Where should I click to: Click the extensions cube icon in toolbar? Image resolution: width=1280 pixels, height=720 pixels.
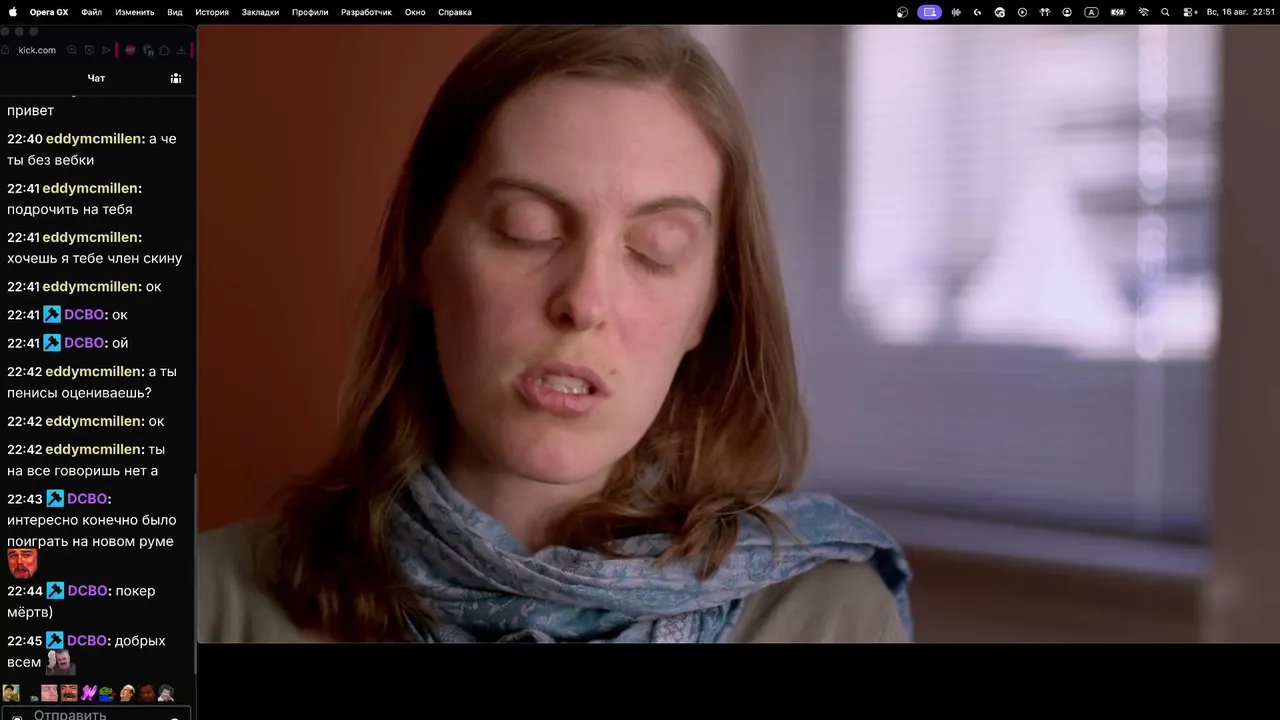[164, 50]
